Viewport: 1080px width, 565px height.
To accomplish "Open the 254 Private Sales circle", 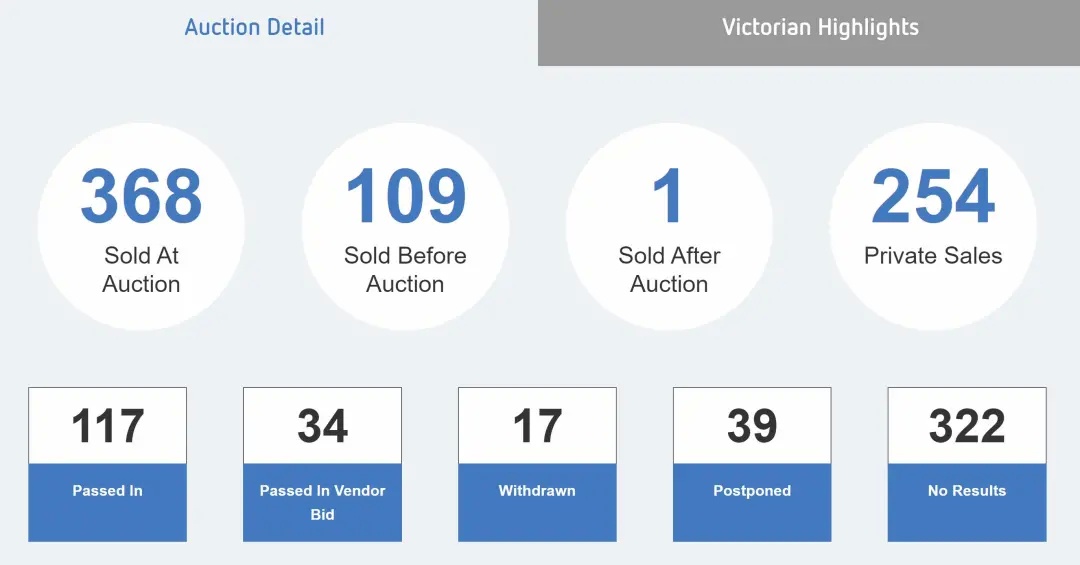I will click(933, 227).
